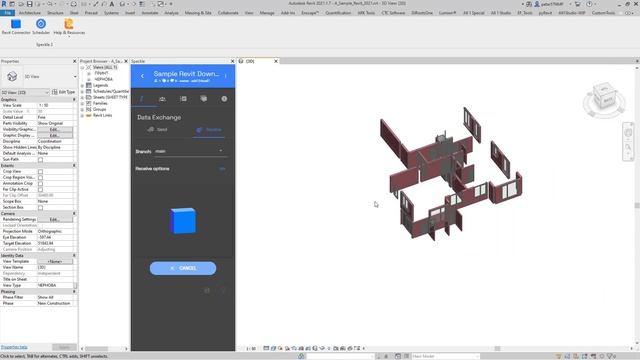Viewport: 640px width, 360px height.
Task: Open the 3D View {3D} instance filter dropdown
Action: tap(25, 92)
